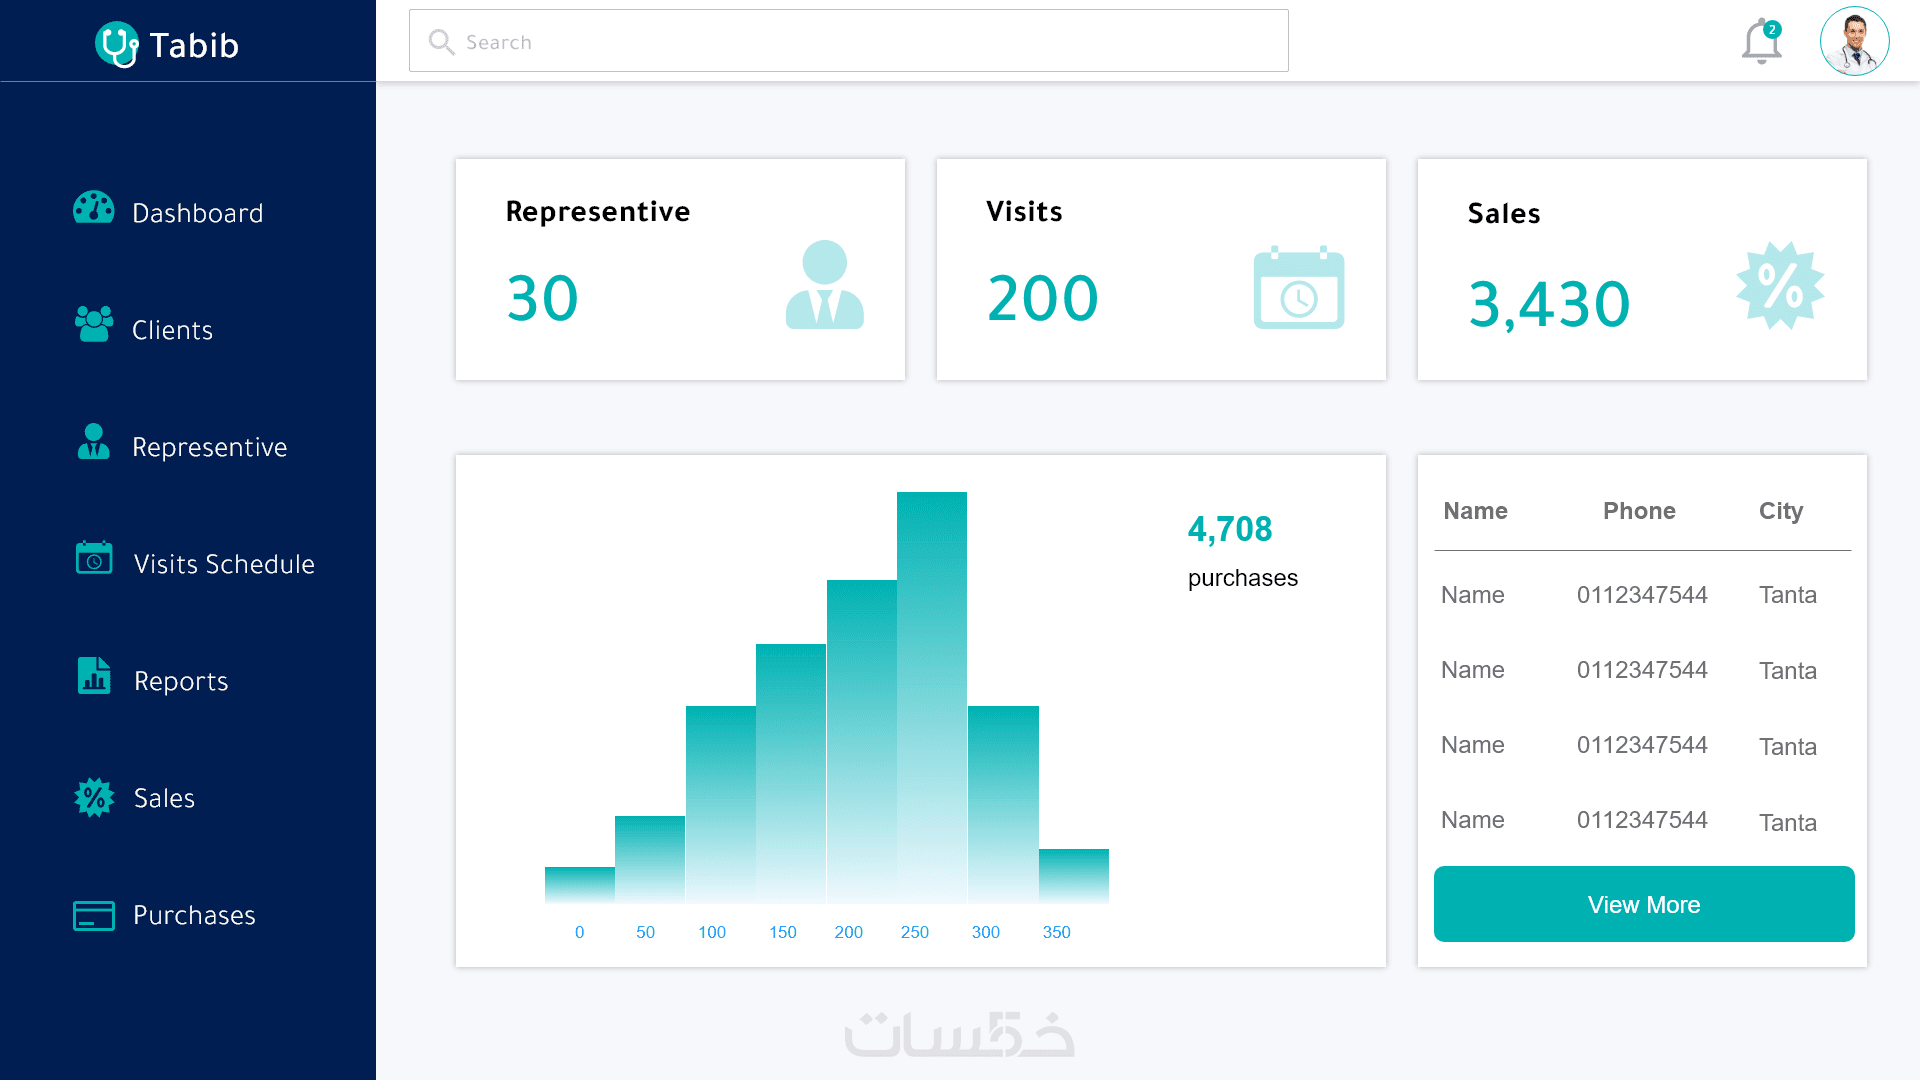Viewport: 1920px width, 1080px height.
Task: Click the Dashboard gauge icon in sidebar
Action: tap(94, 208)
